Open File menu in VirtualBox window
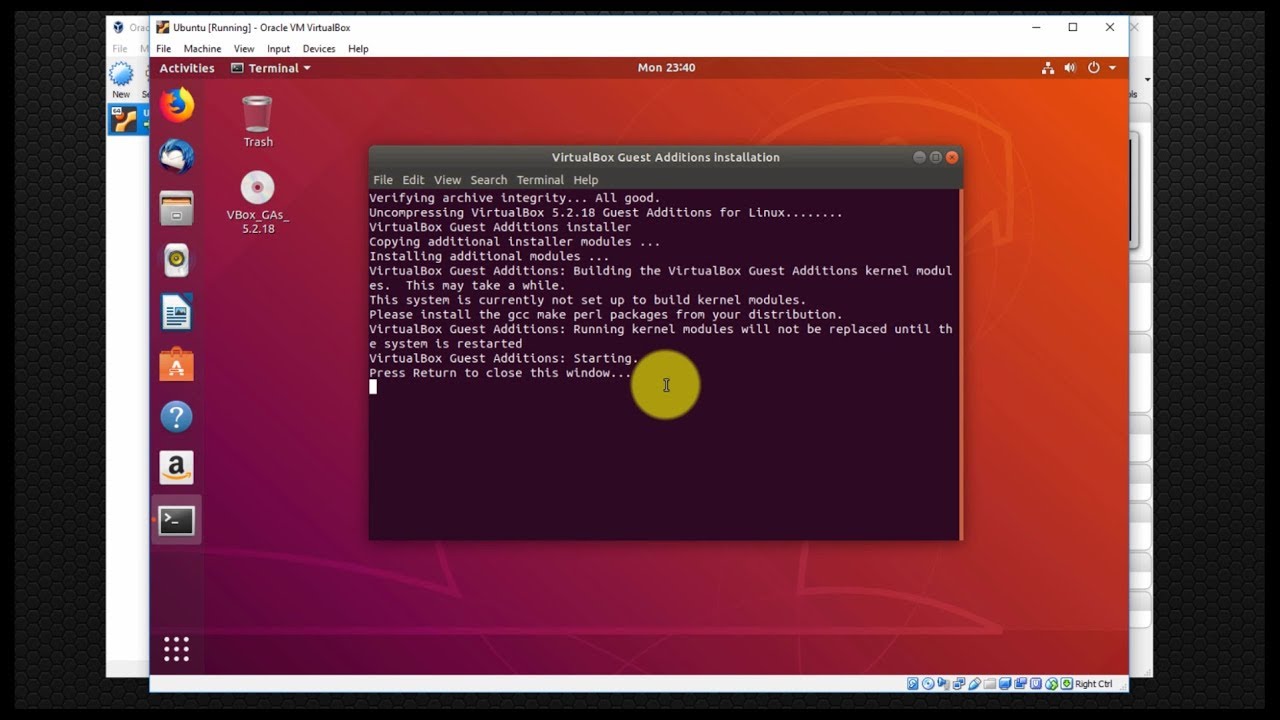 (x=163, y=48)
